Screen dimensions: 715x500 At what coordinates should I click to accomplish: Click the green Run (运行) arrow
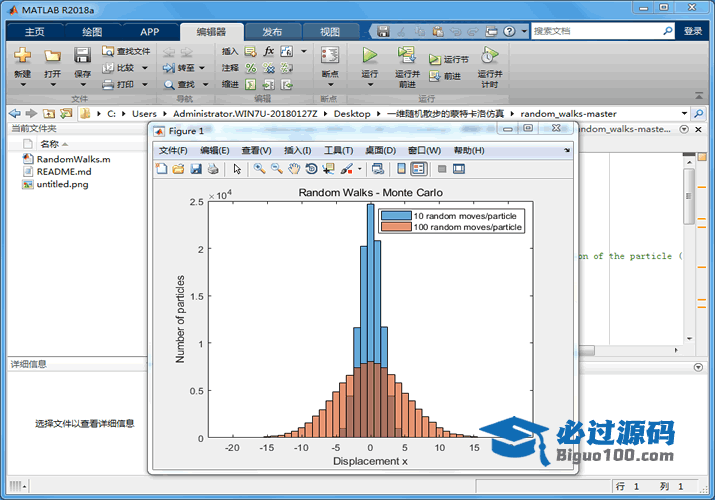[x=369, y=55]
